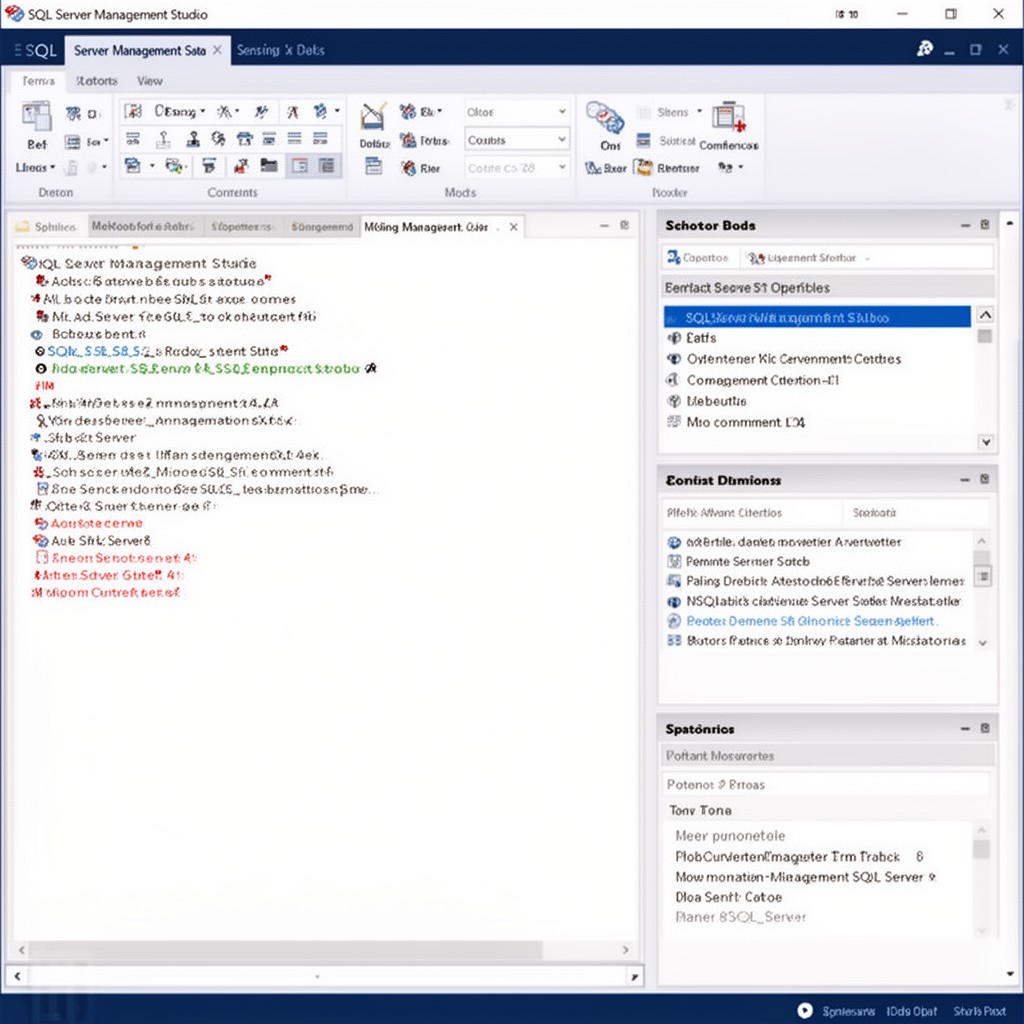Click the large Ons ribbon icon

tap(605, 119)
